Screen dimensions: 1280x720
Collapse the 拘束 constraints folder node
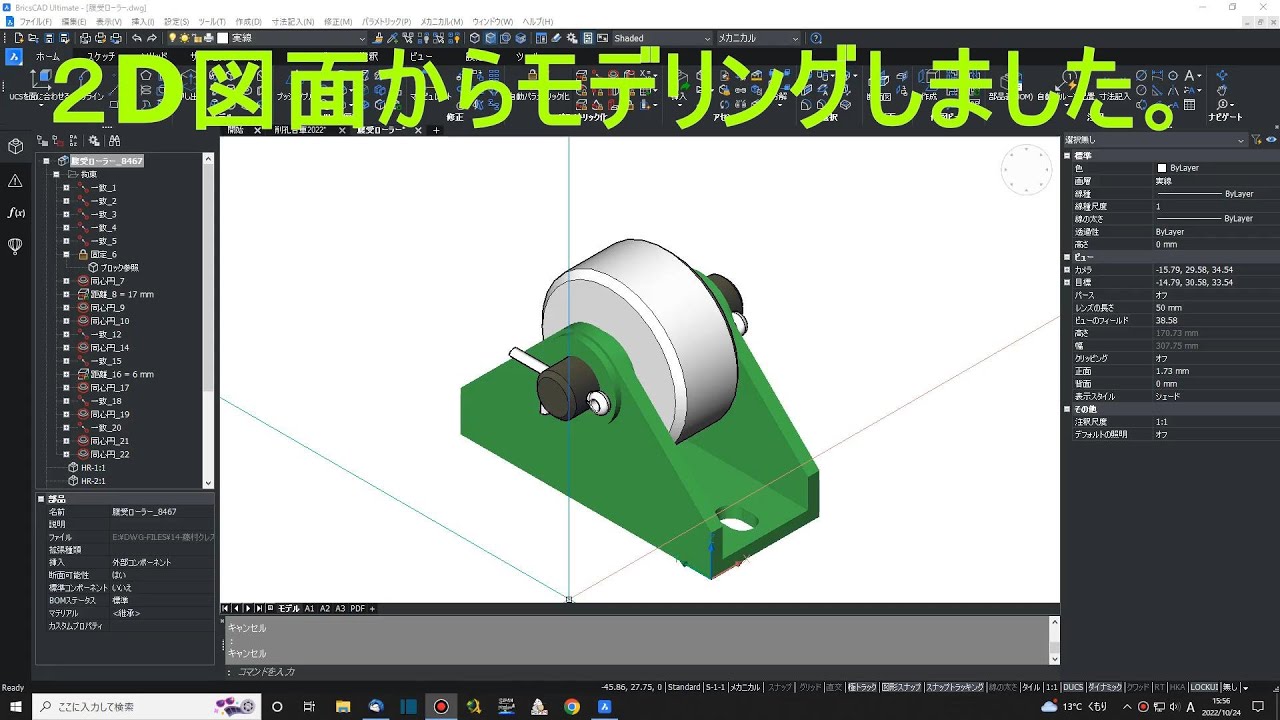(57, 174)
